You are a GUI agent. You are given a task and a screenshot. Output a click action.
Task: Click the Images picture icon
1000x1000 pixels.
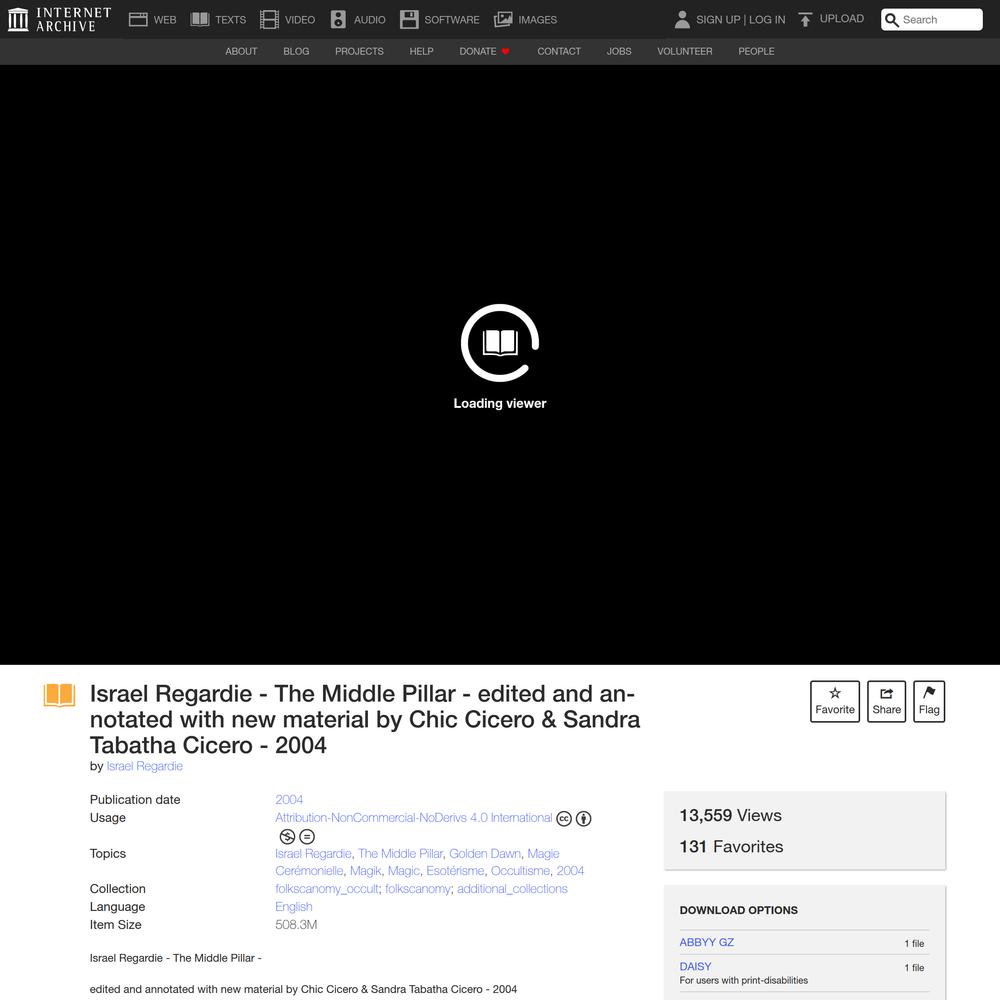pyautogui.click(x=503, y=20)
